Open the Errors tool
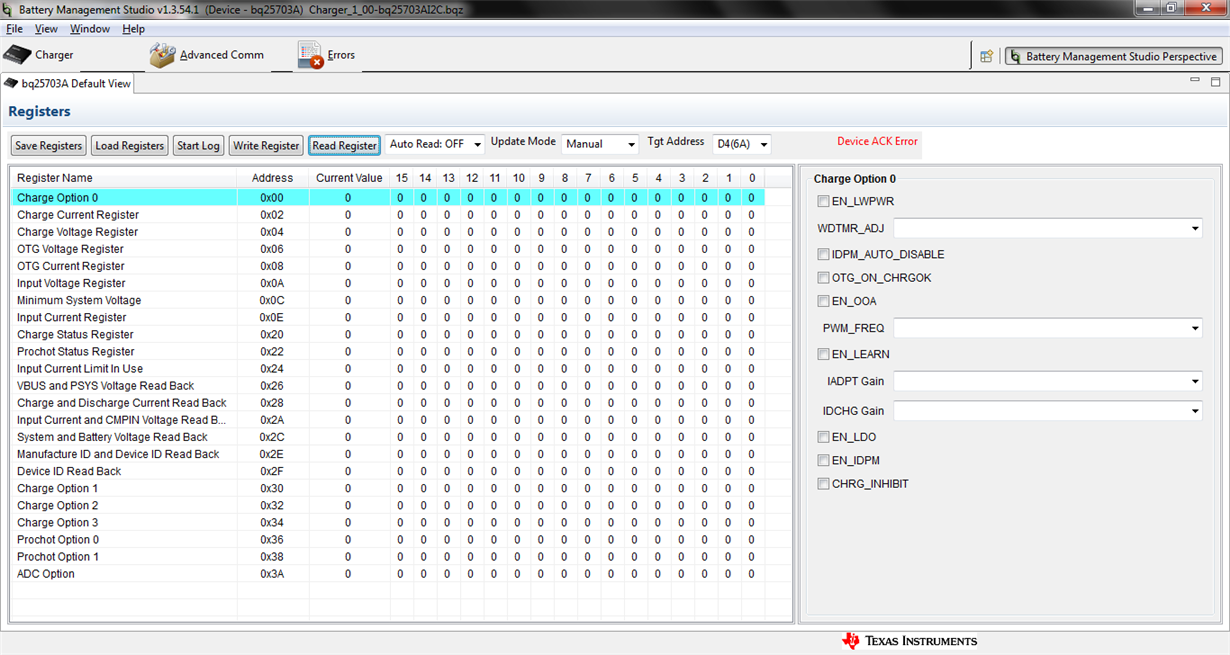Image resolution: width=1230 pixels, height=655 pixels. click(x=326, y=55)
